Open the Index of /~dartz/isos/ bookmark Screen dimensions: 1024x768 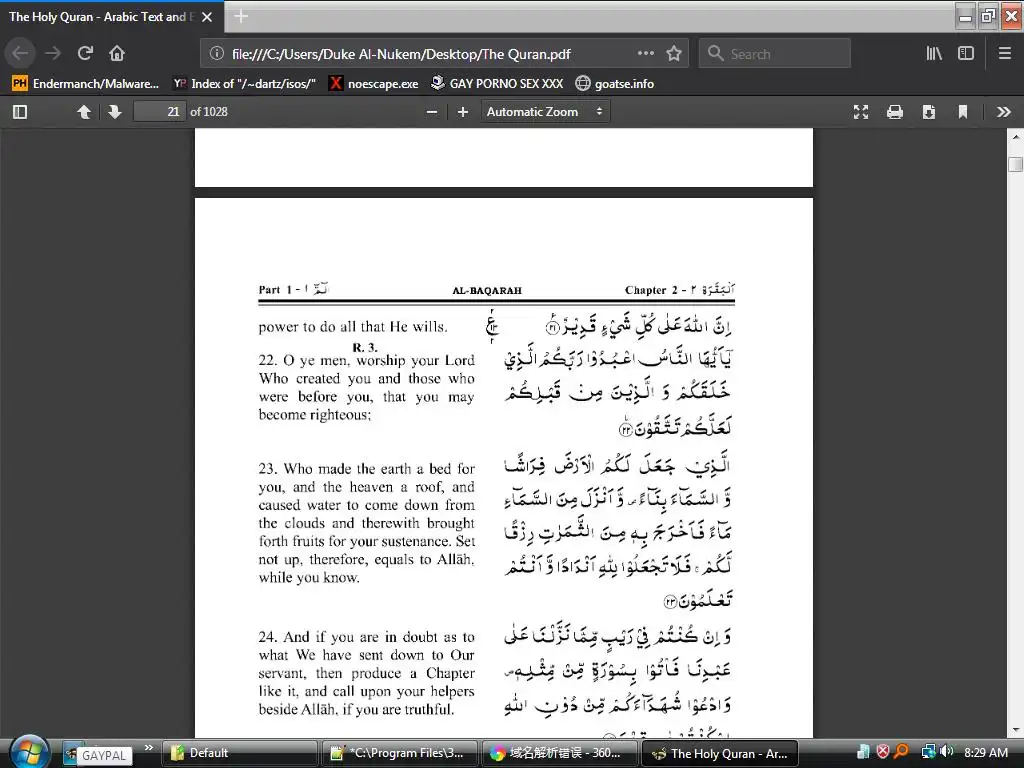tap(245, 84)
